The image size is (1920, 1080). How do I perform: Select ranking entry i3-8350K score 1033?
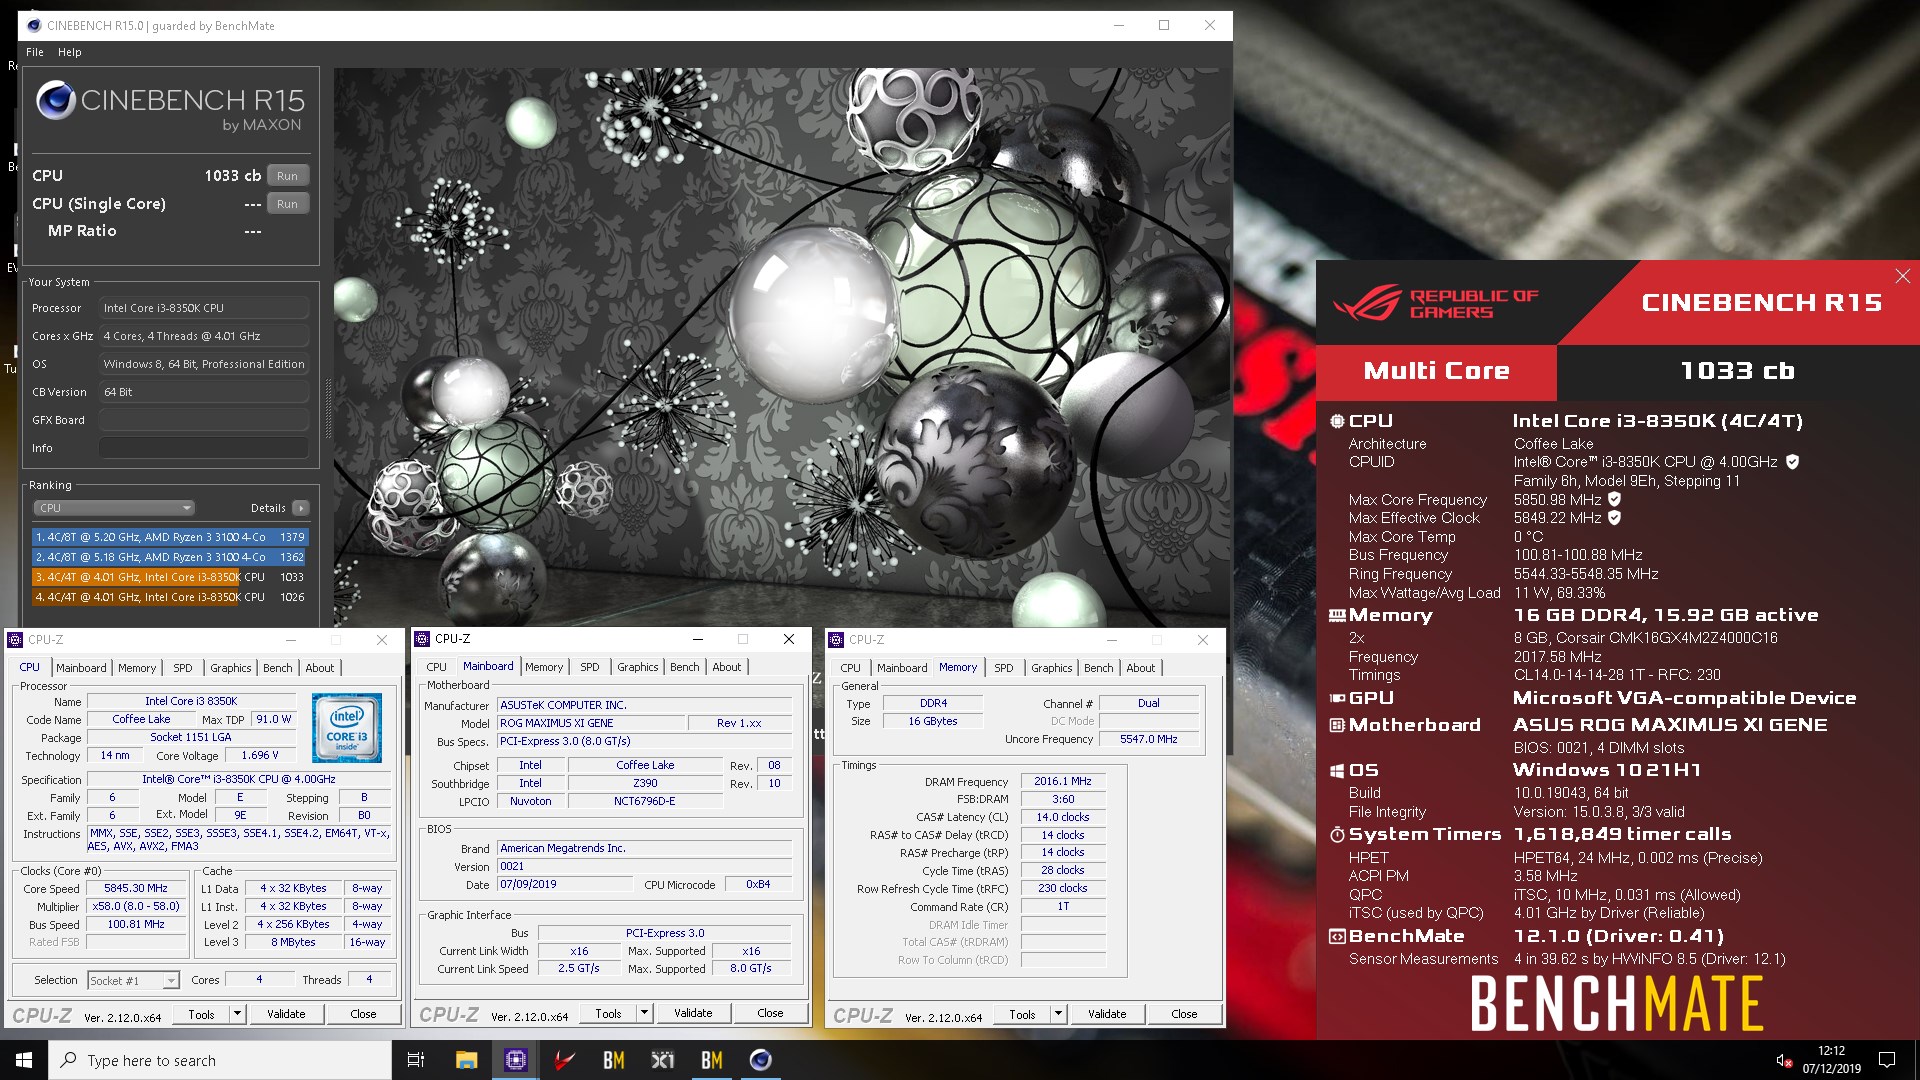tap(170, 577)
